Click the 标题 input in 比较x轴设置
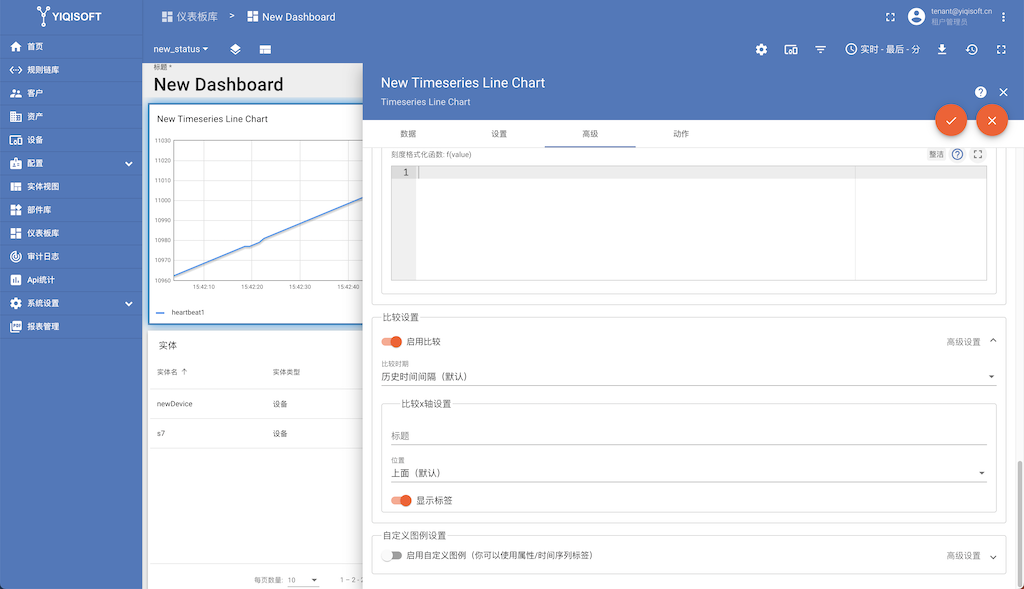 [x=688, y=436]
